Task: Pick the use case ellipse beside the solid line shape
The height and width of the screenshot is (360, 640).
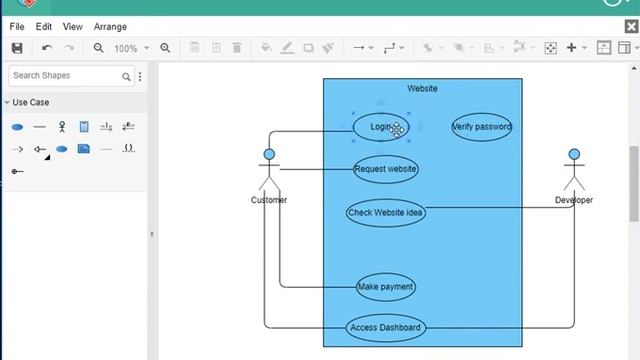Action: click(x=17, y=127)
